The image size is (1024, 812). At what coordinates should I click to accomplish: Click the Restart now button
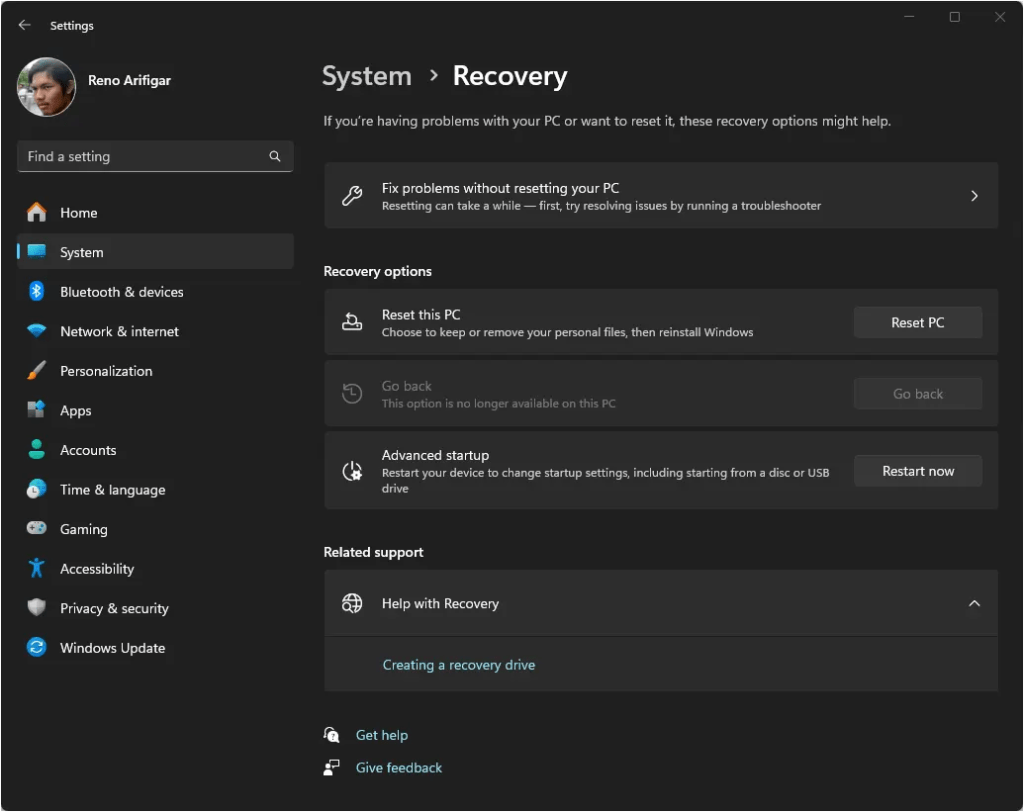917,470
